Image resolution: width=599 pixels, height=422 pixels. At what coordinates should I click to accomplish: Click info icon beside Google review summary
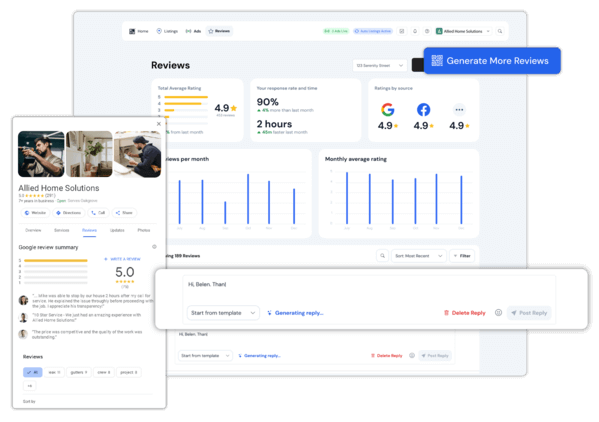(x=154, y=247)
